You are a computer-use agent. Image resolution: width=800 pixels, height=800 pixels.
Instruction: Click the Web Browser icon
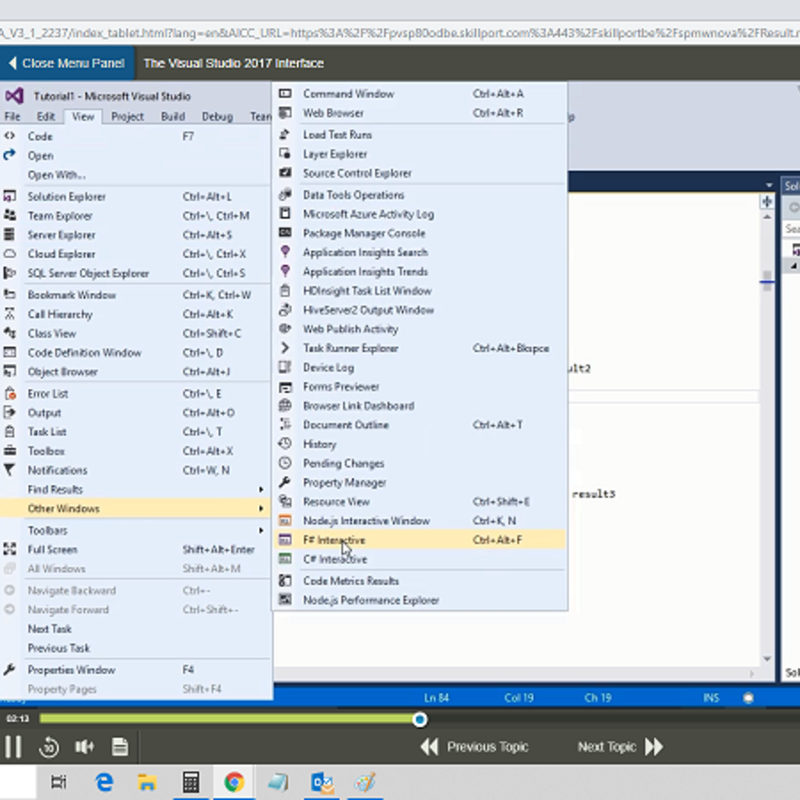pyautogui.click(x=285, y=113)
